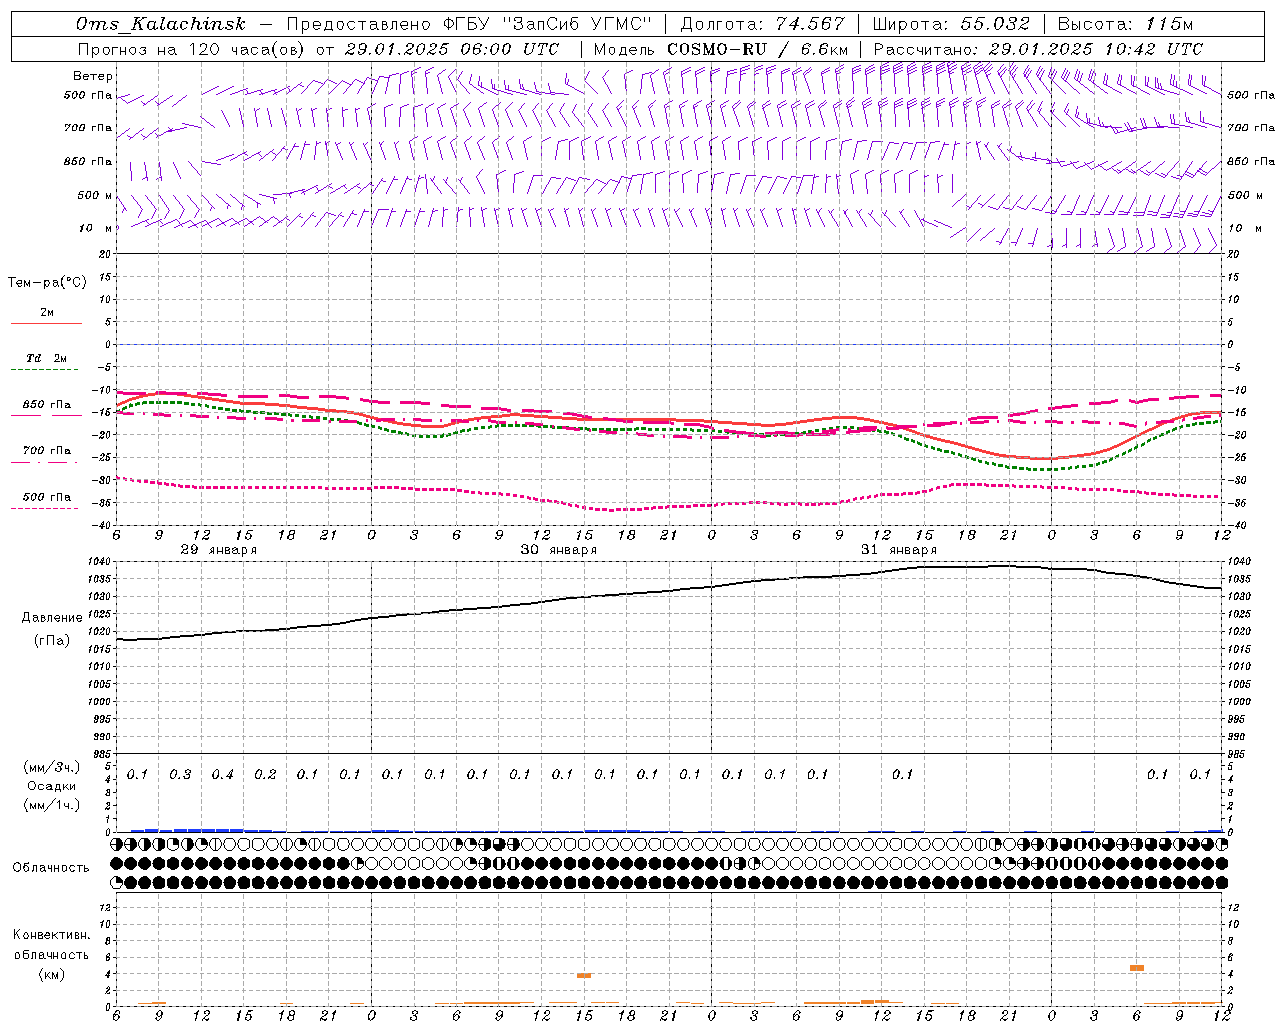Click the "500 гПа" temperature legend entry
The height and width of the screenshot is (1024, 1280).
pos(47,497)
